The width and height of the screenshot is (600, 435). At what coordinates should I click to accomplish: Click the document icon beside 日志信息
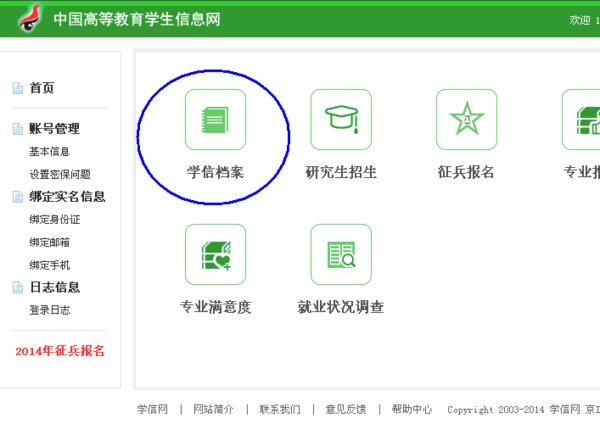point(18,287)
